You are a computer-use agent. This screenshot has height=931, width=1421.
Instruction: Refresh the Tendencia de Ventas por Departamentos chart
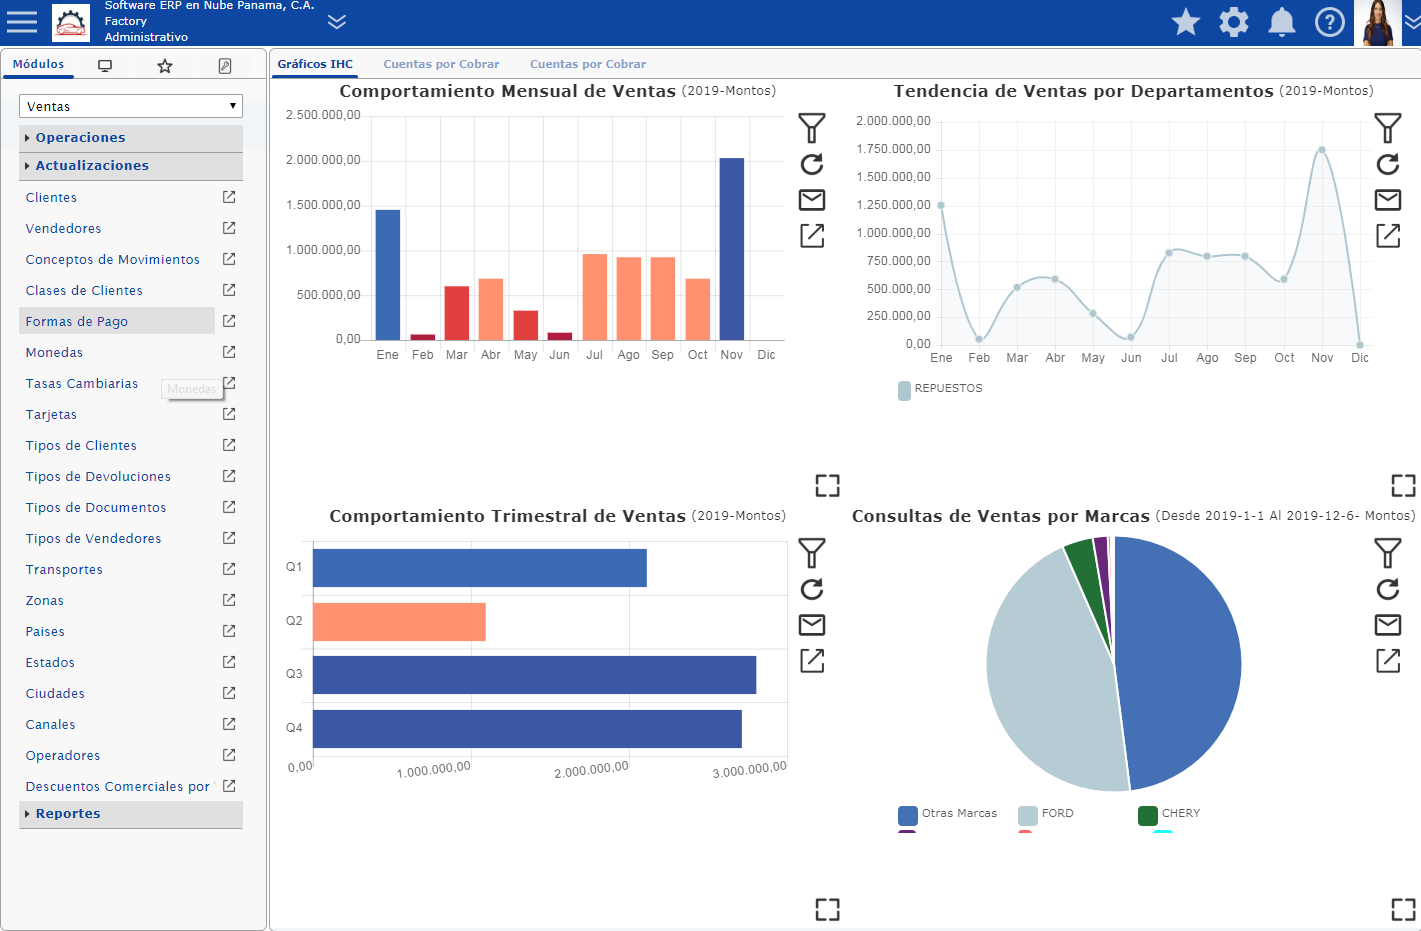click(1388, 164)
